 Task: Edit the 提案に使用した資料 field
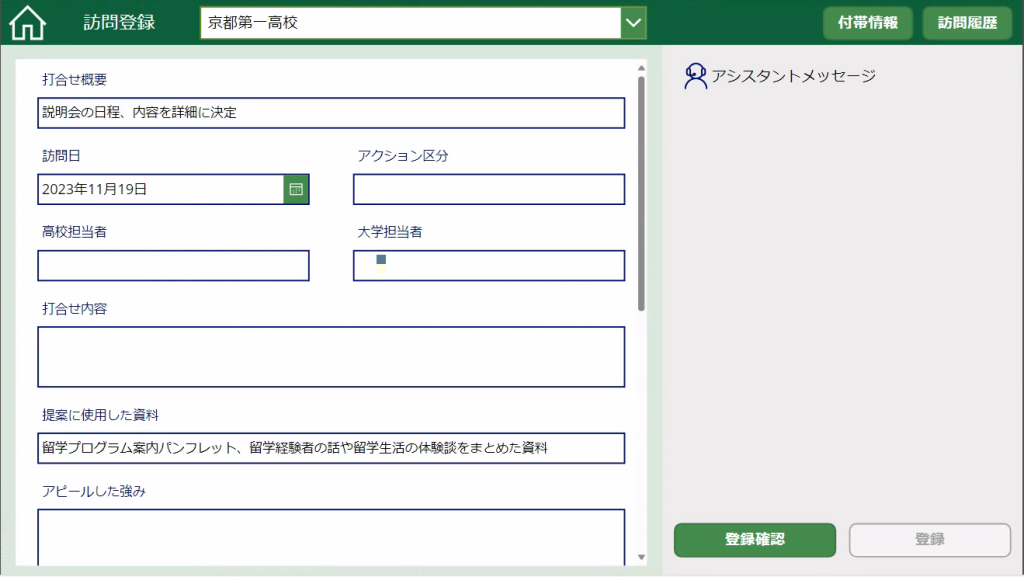pyautogui.click(x=331, y=448)
